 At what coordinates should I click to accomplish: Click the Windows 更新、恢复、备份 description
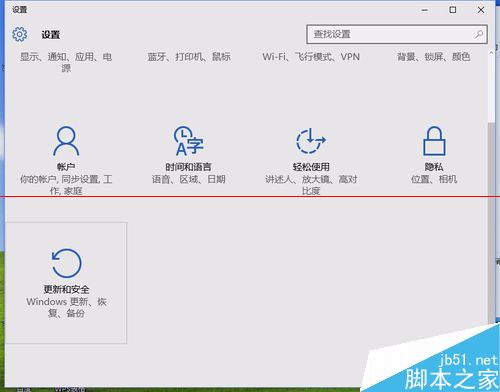coord(66,307)
